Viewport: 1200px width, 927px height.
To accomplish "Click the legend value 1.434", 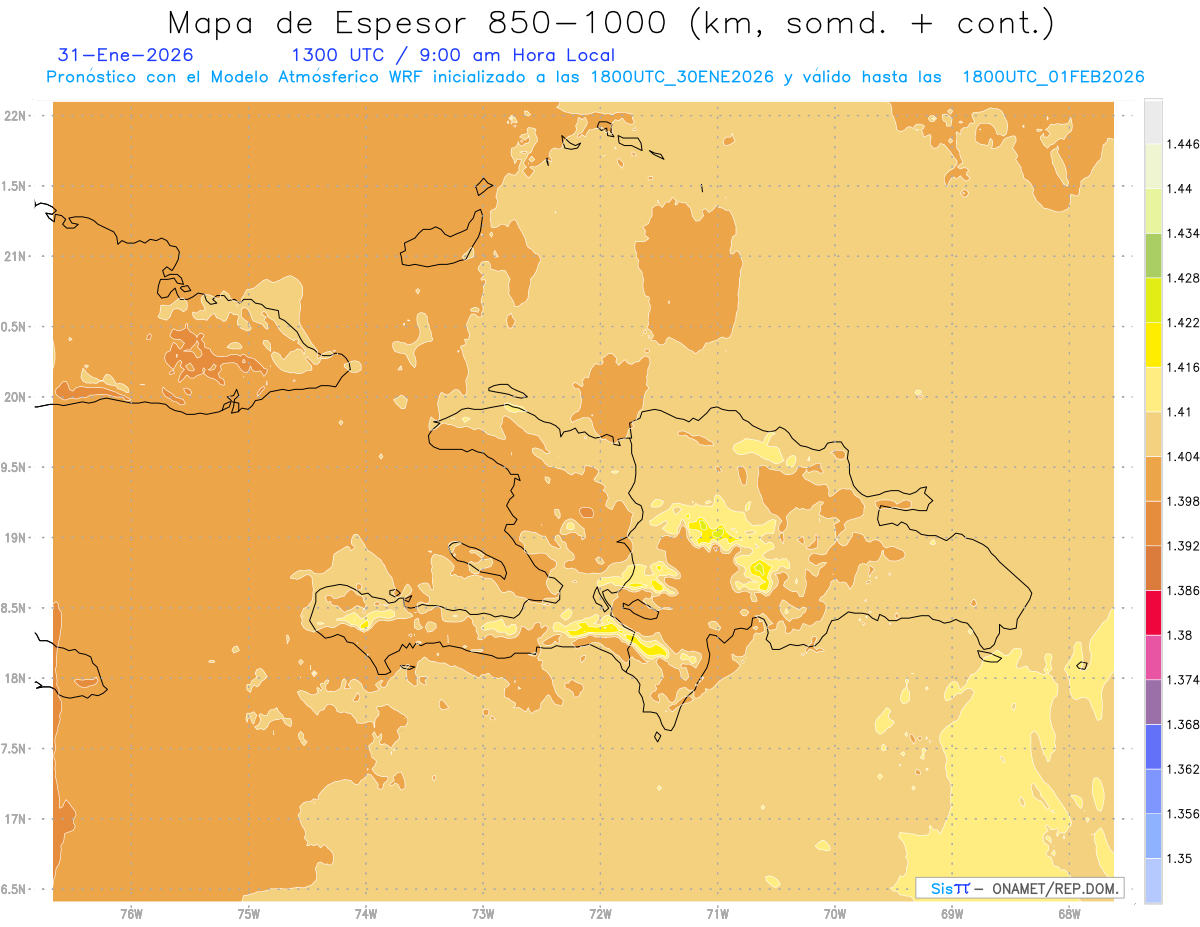I will [1184, 233].
